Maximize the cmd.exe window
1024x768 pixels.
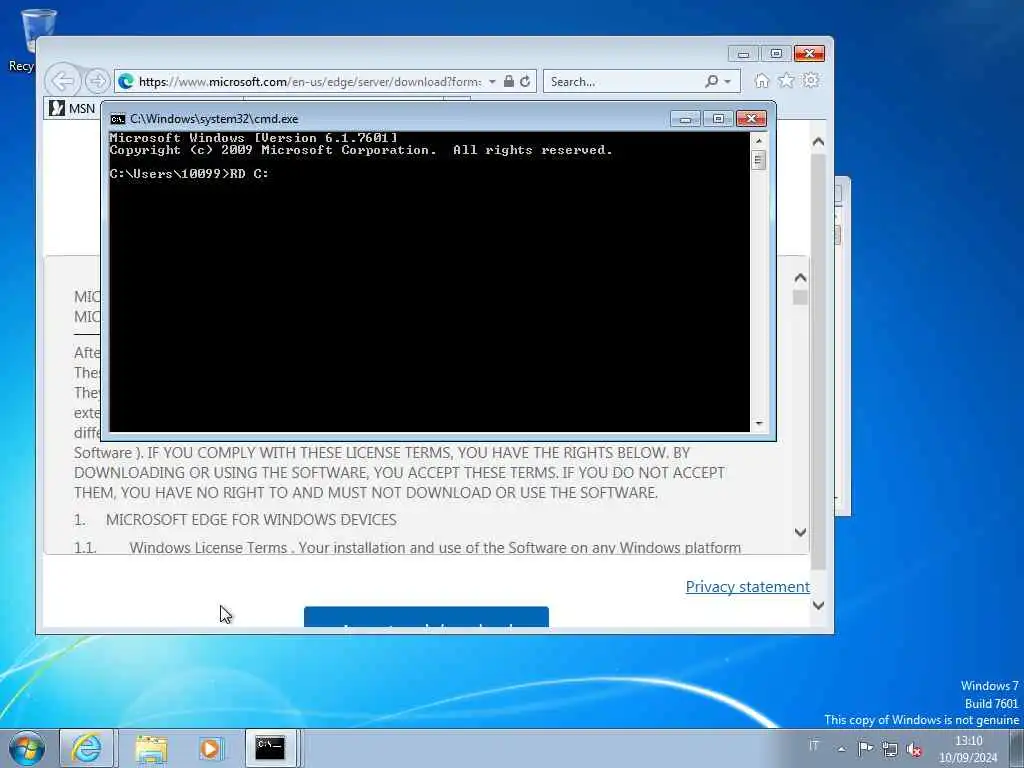(x=718, y=119)
